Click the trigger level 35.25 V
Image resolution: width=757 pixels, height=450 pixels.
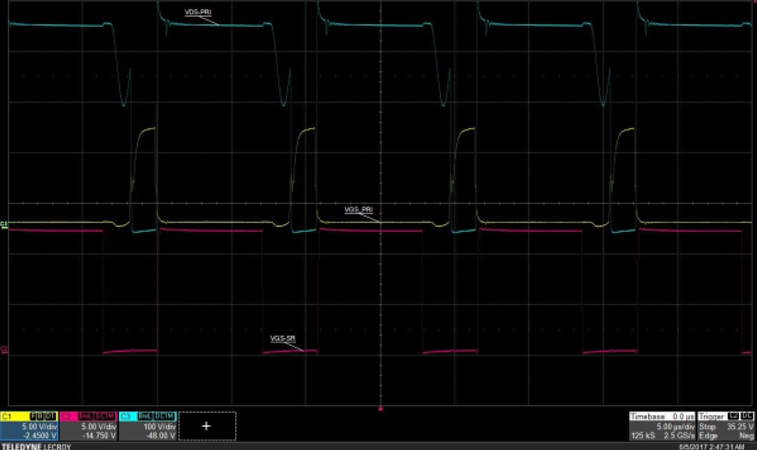(740, 427)
